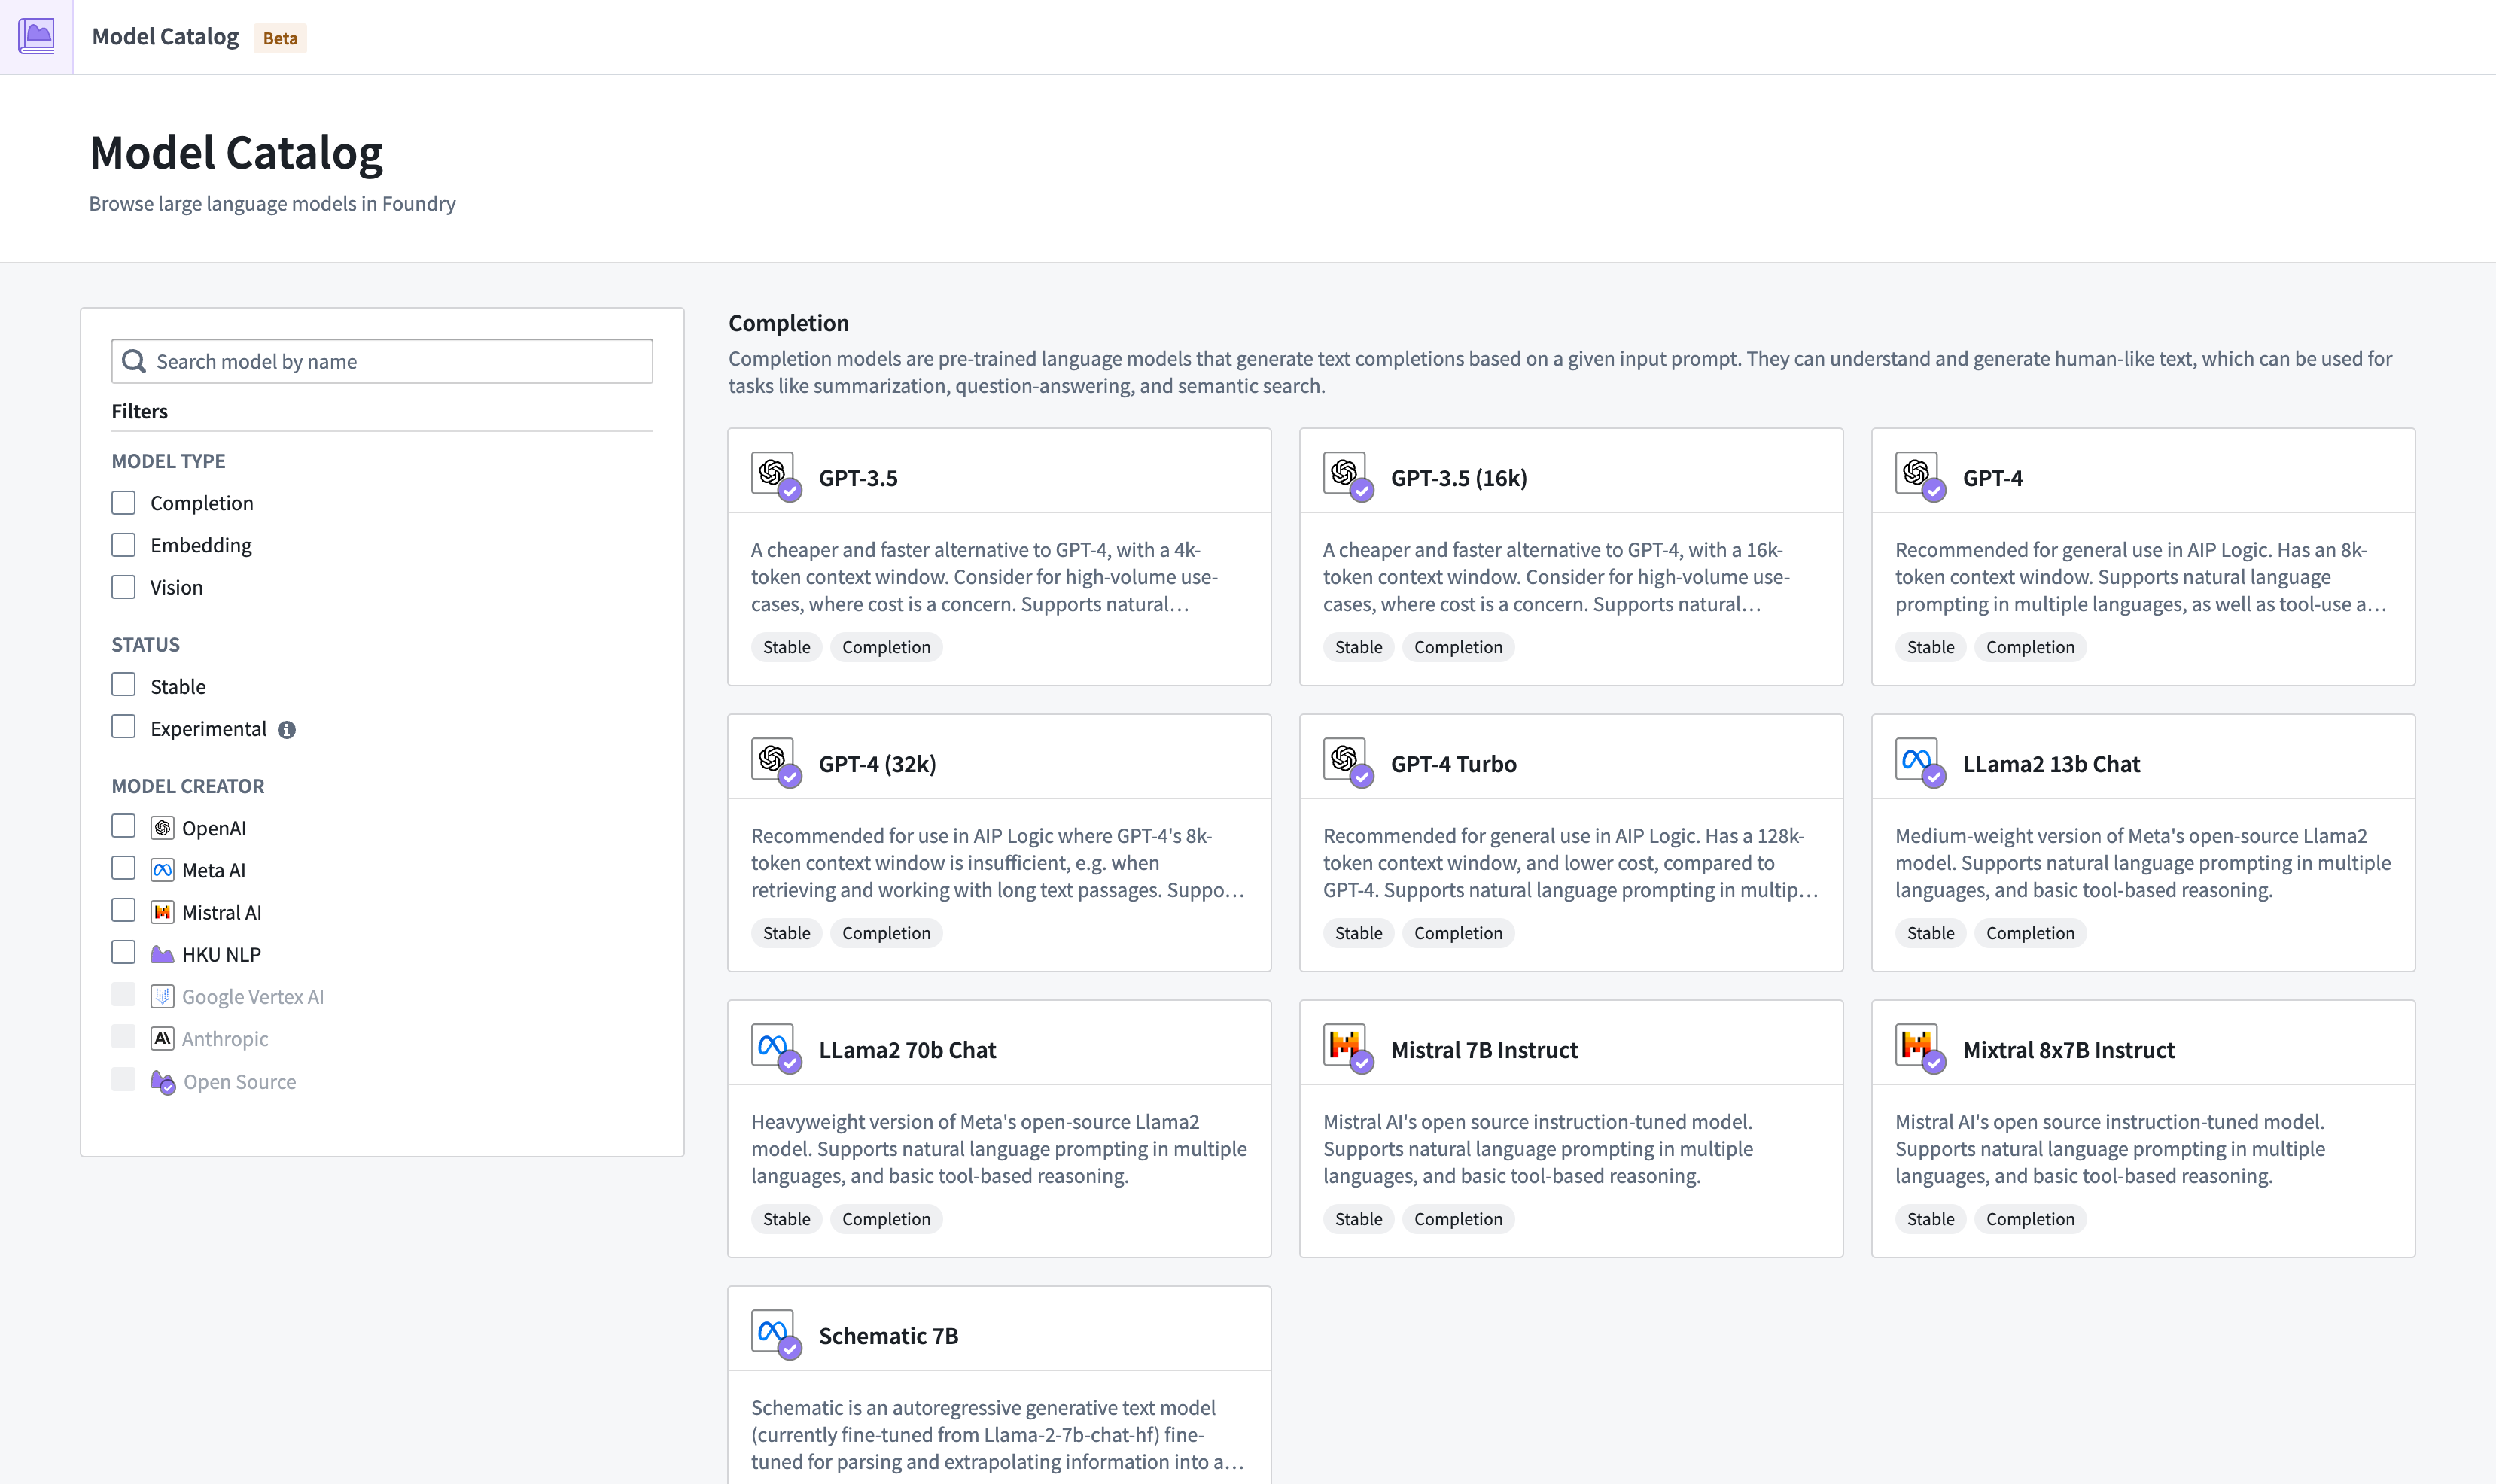Enable the Completion model type filter

point(123,502)
